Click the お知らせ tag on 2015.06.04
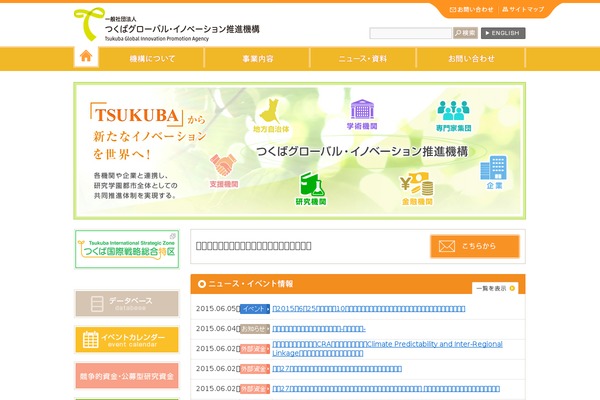The image size is (600, 400). pyautogui.click(x=254, y=329)
